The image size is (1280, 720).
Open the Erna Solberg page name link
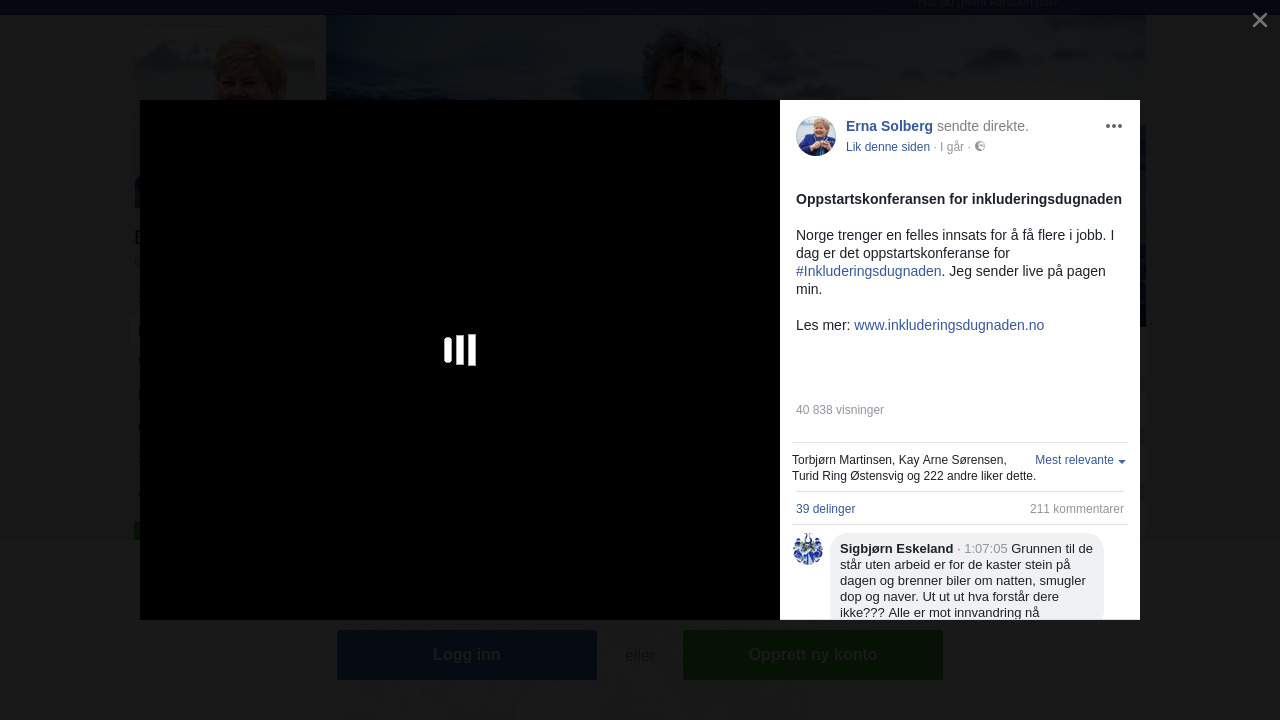[889, 126]
